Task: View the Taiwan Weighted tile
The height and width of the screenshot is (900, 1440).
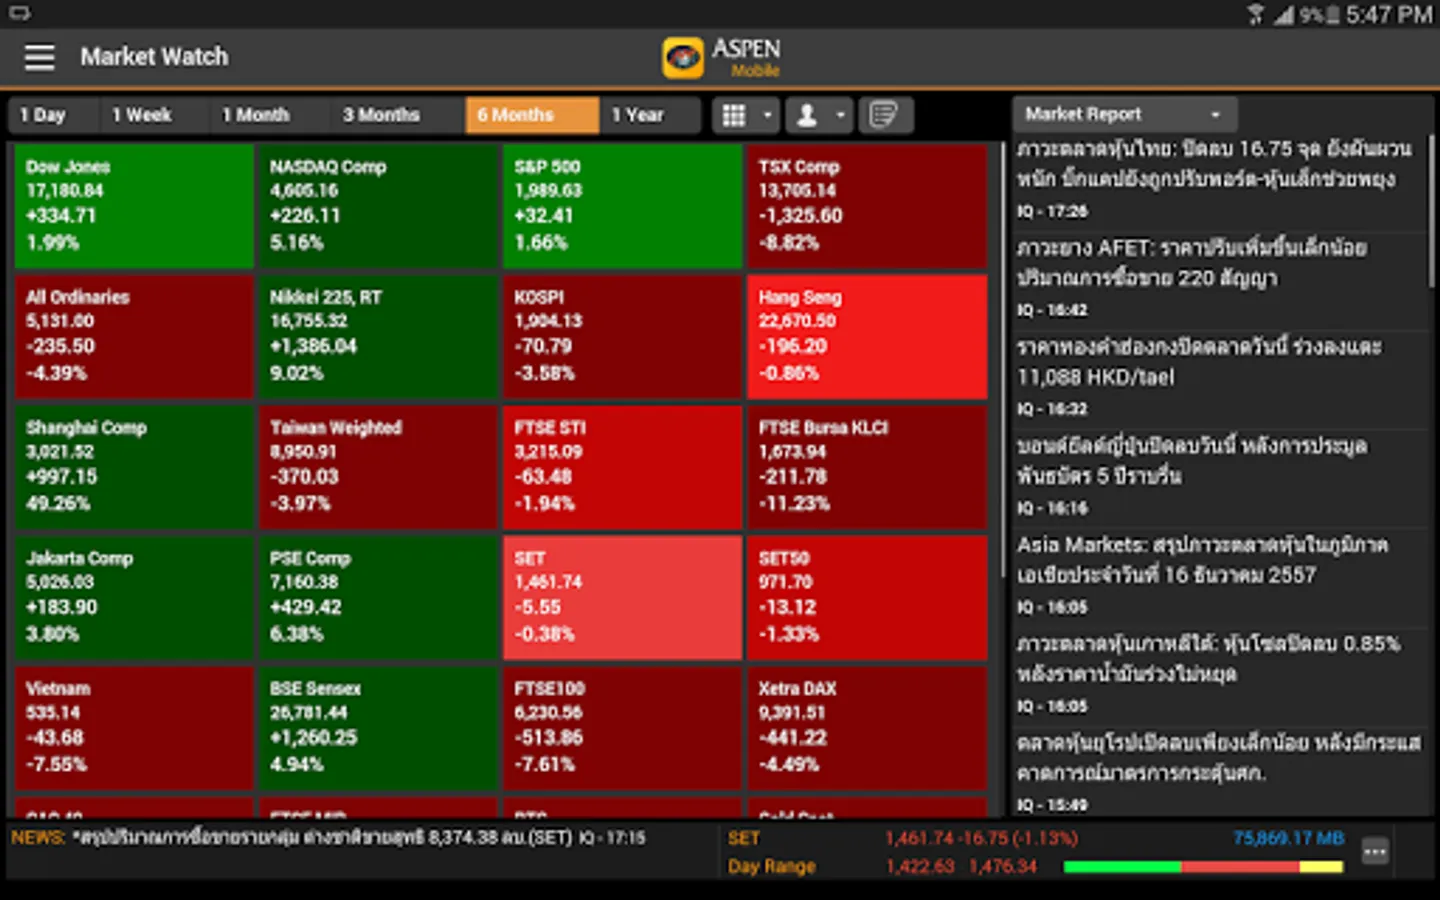Action: click(x=378, y=467)
